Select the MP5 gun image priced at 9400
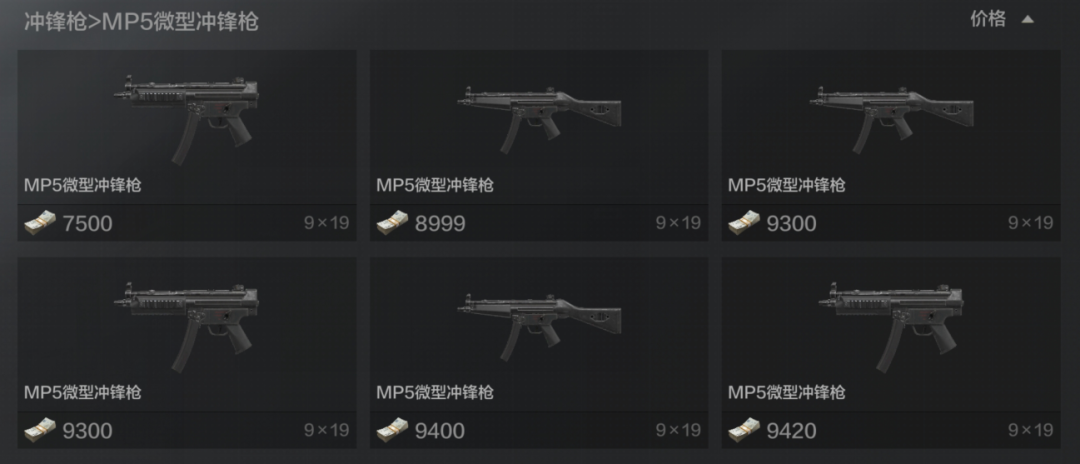Image resolution: width=1080 pixels, height=464 pixels. tap(539, 327)
